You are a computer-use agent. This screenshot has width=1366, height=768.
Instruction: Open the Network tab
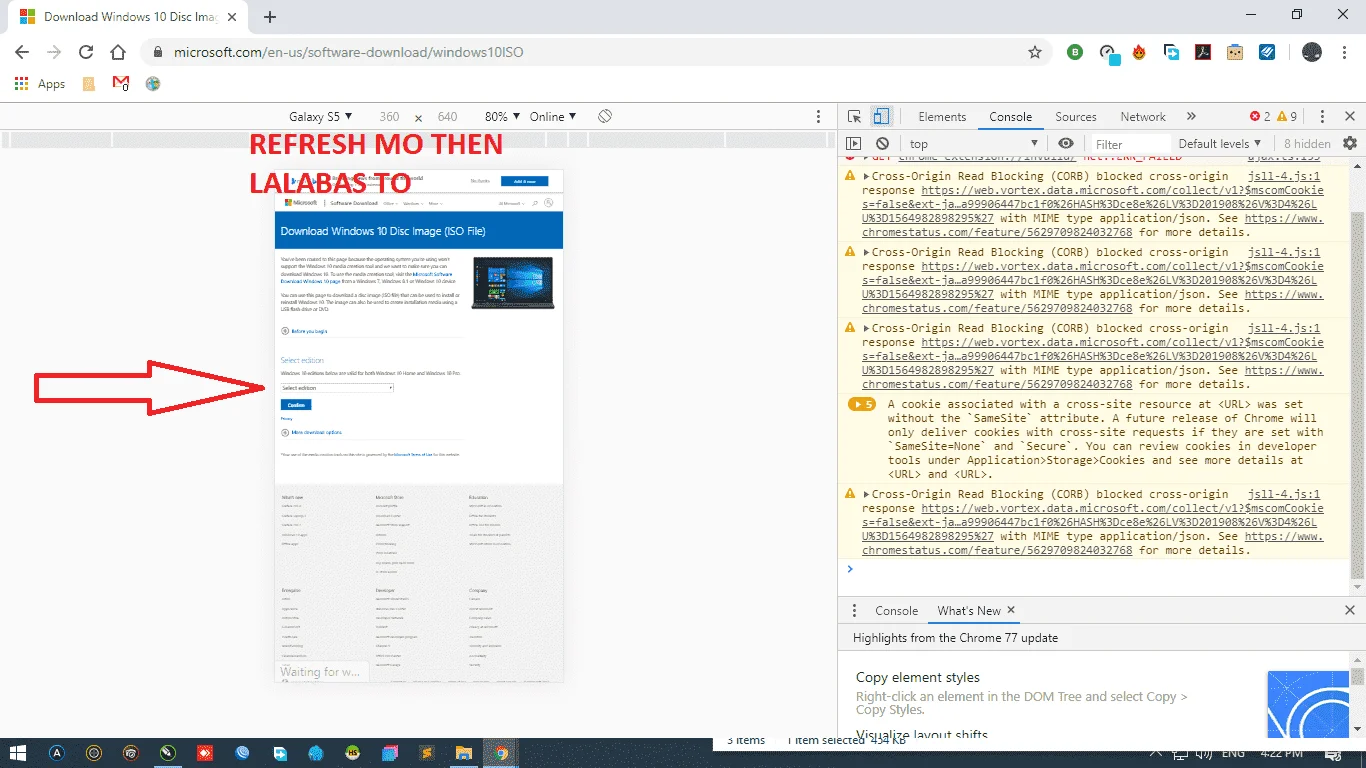click(1142, 117)
